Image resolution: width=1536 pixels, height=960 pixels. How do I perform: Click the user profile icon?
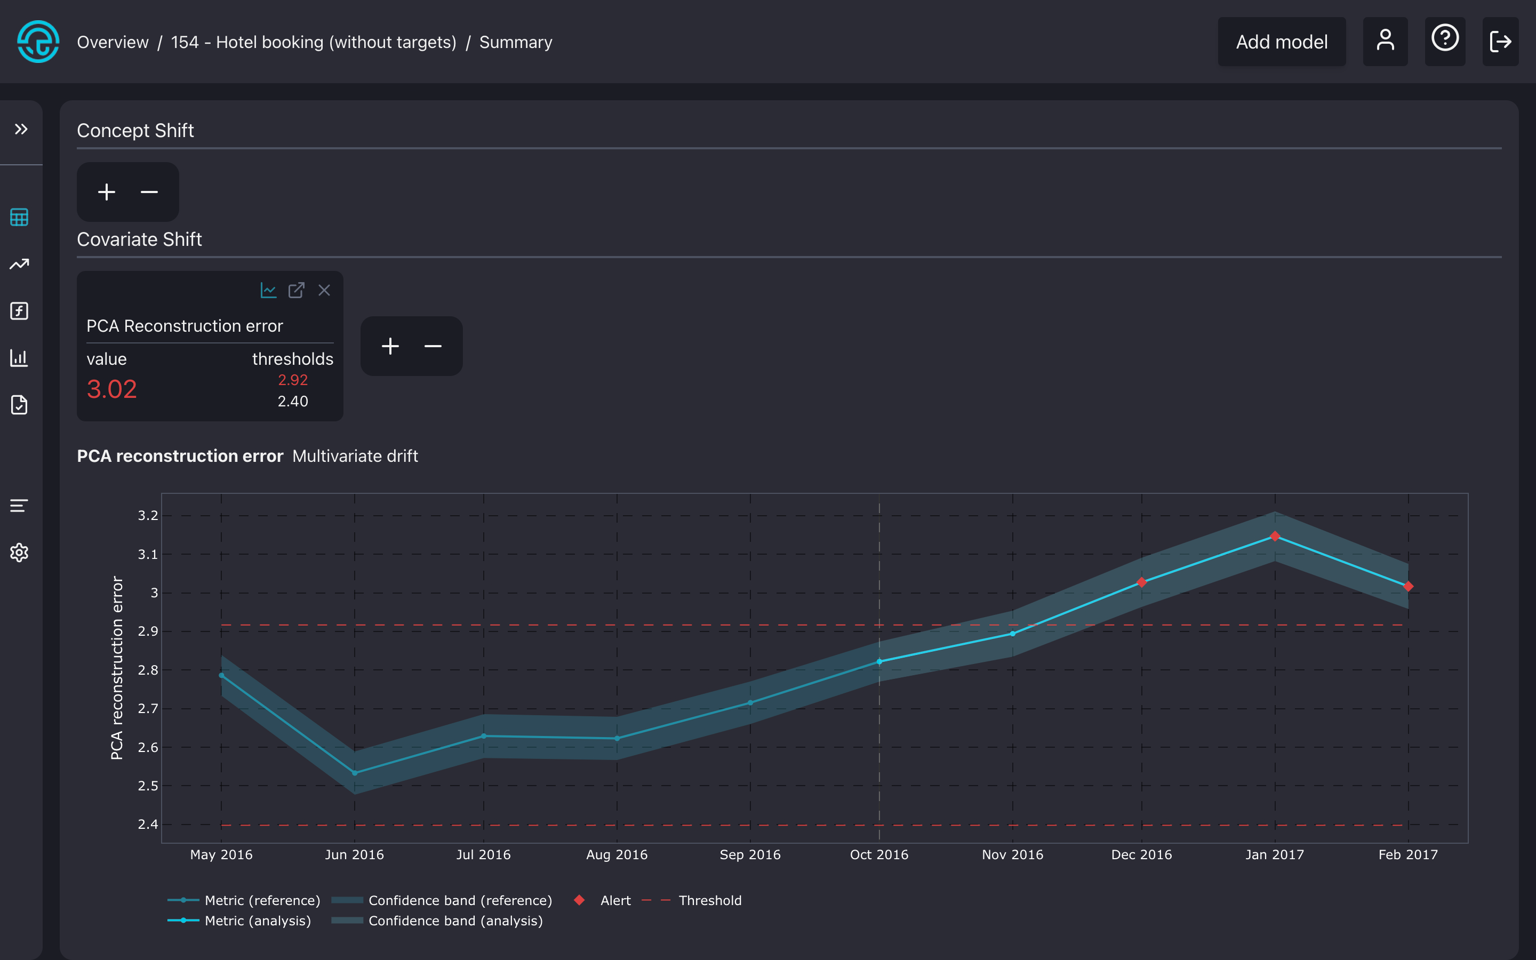[1385, 41]
